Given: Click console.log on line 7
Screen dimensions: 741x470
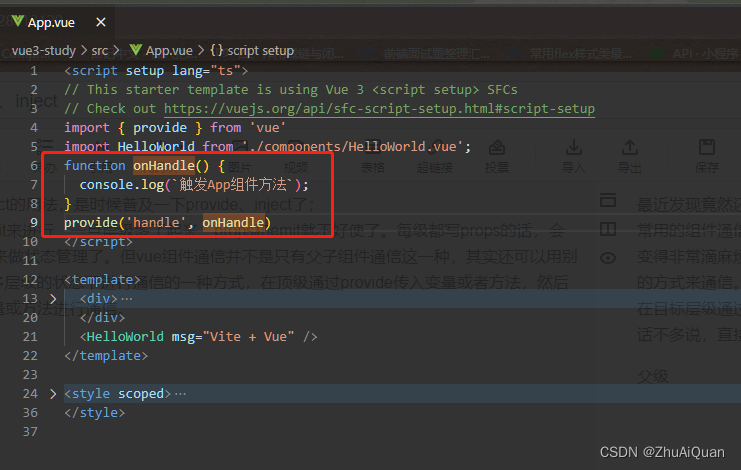Looking at the screenshot, I should 121,185.
